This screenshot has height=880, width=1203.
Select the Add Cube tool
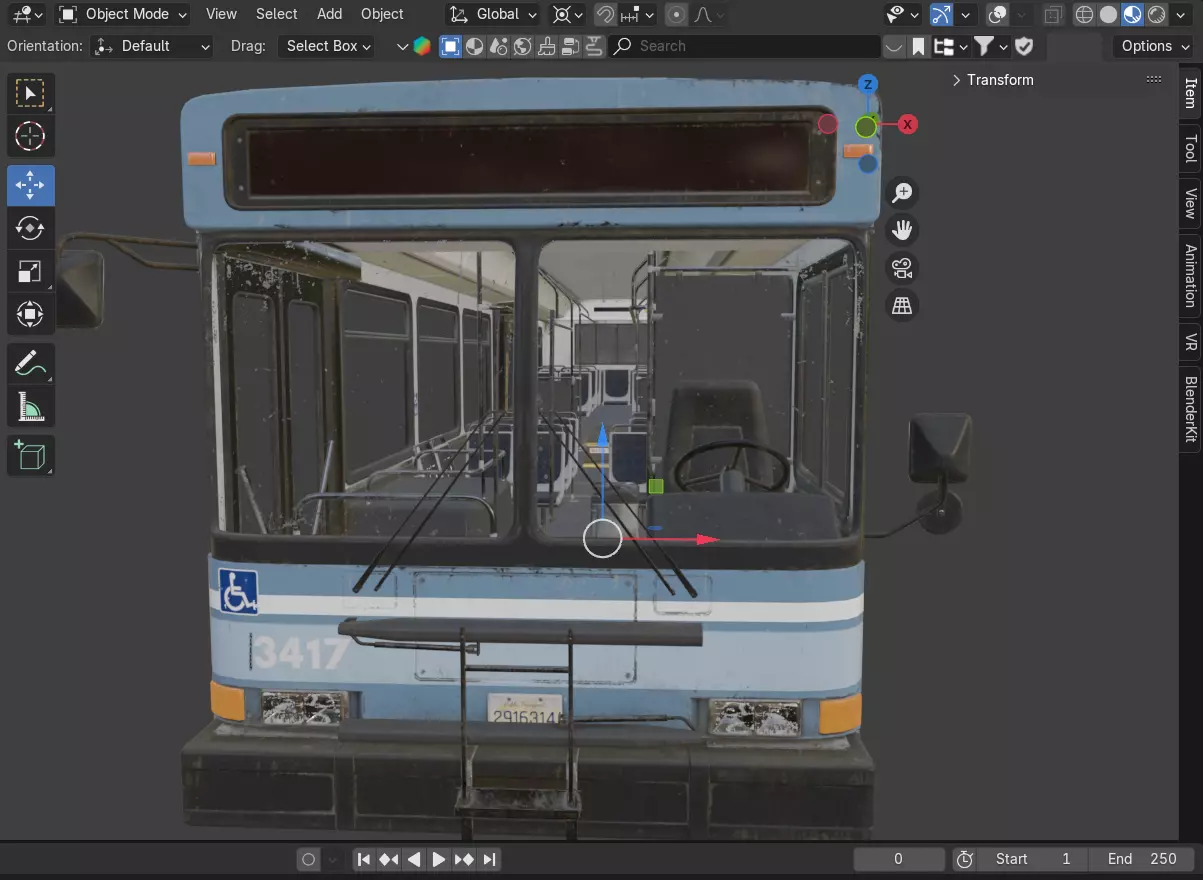[30, 455]
